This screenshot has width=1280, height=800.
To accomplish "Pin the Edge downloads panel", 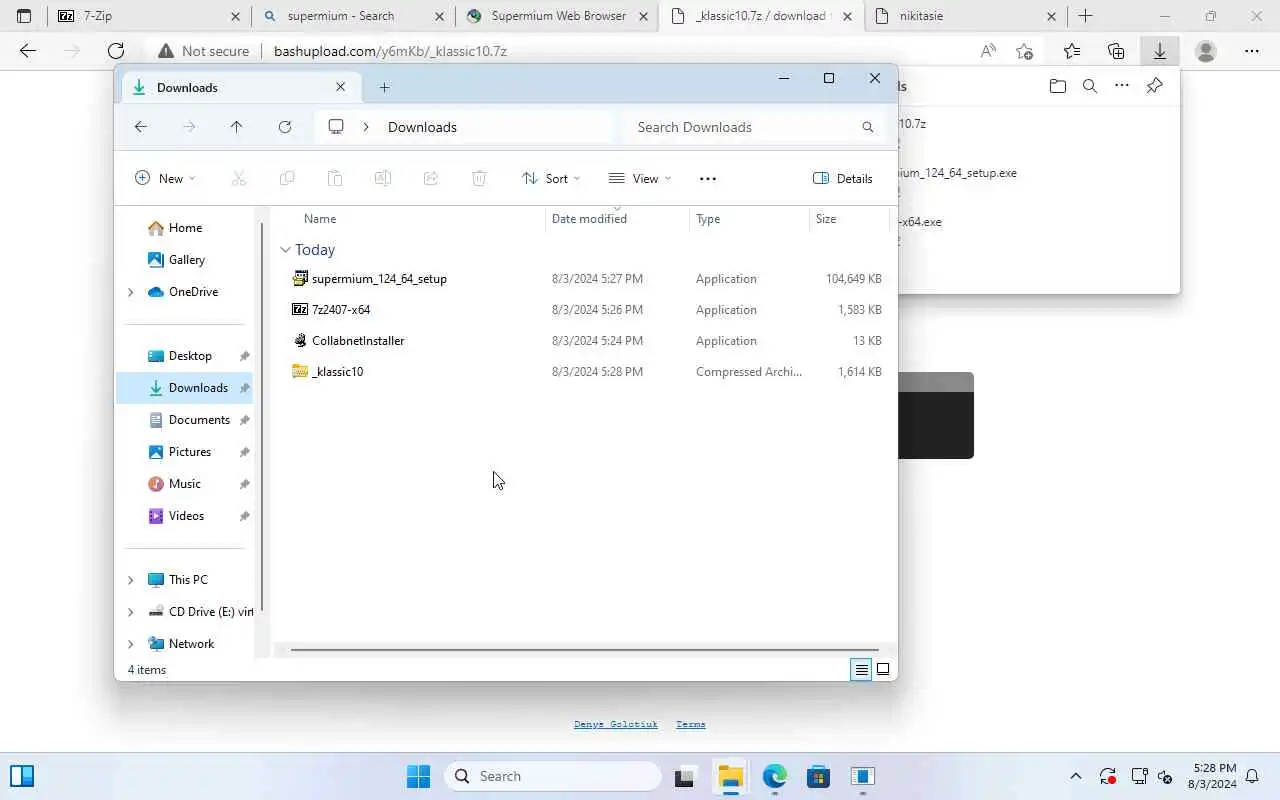I will click(1154, 86).
